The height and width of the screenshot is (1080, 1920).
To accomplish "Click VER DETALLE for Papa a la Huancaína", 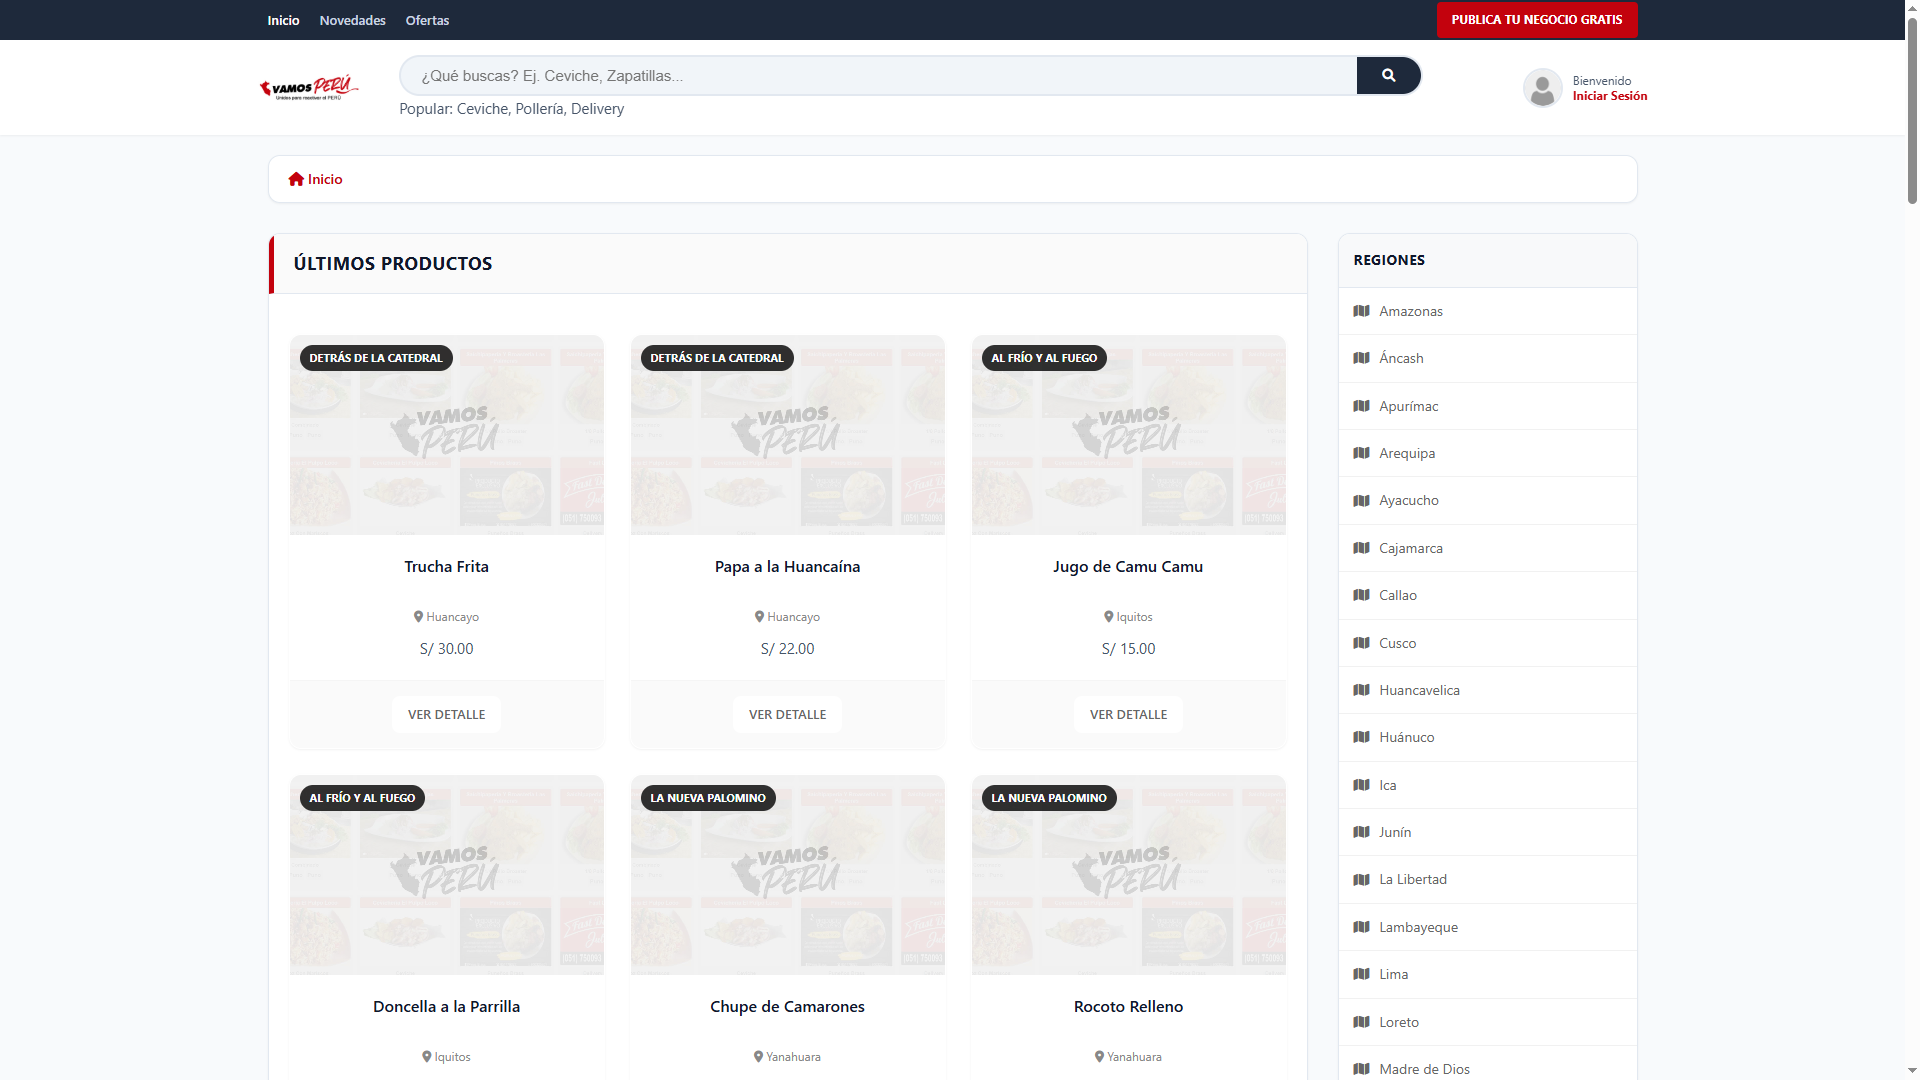I will coord(787,715).
